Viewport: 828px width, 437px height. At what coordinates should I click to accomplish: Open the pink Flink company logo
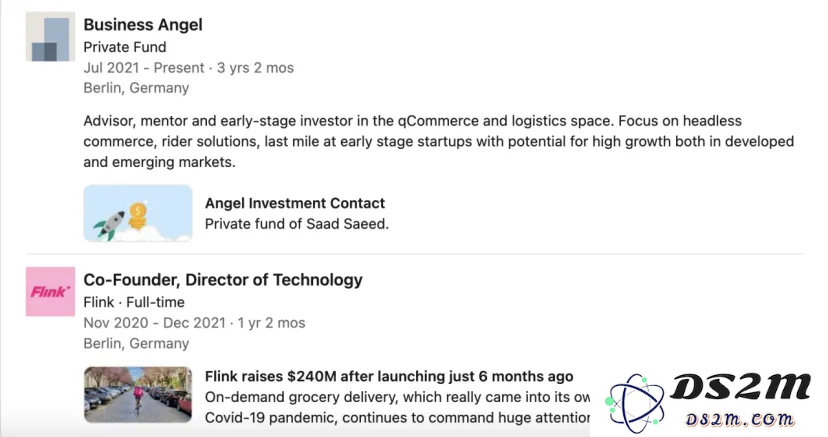50,291
